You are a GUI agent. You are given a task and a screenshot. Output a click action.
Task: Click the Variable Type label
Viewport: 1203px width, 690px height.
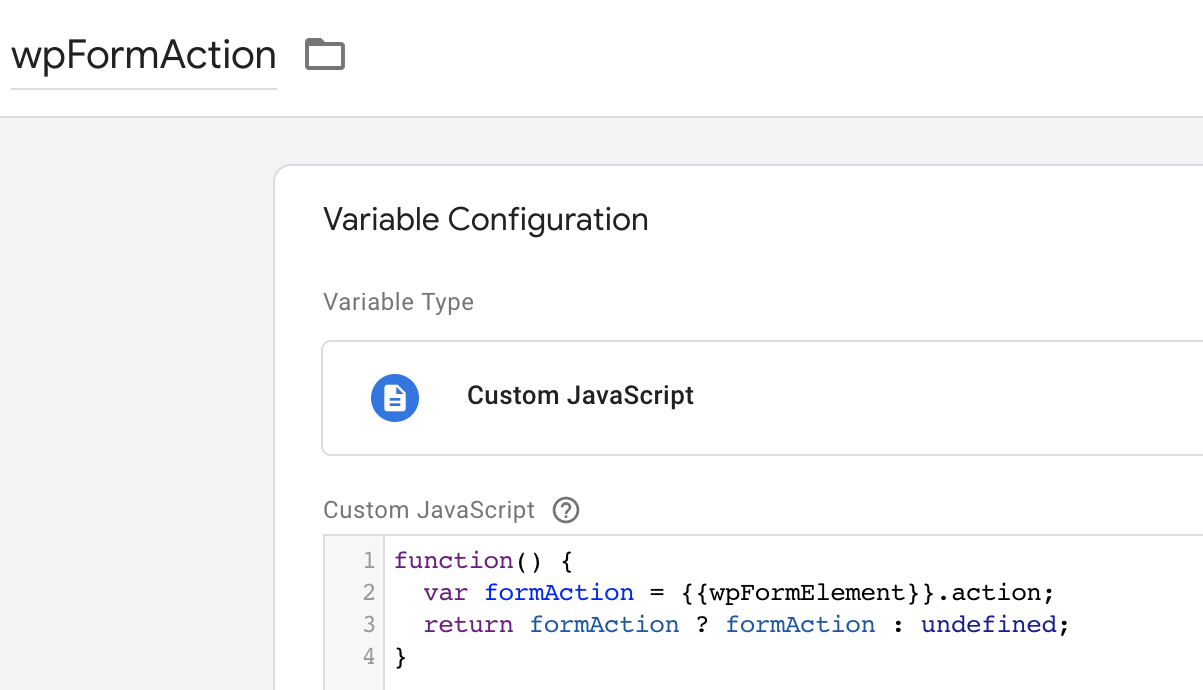tap(398, 302)
